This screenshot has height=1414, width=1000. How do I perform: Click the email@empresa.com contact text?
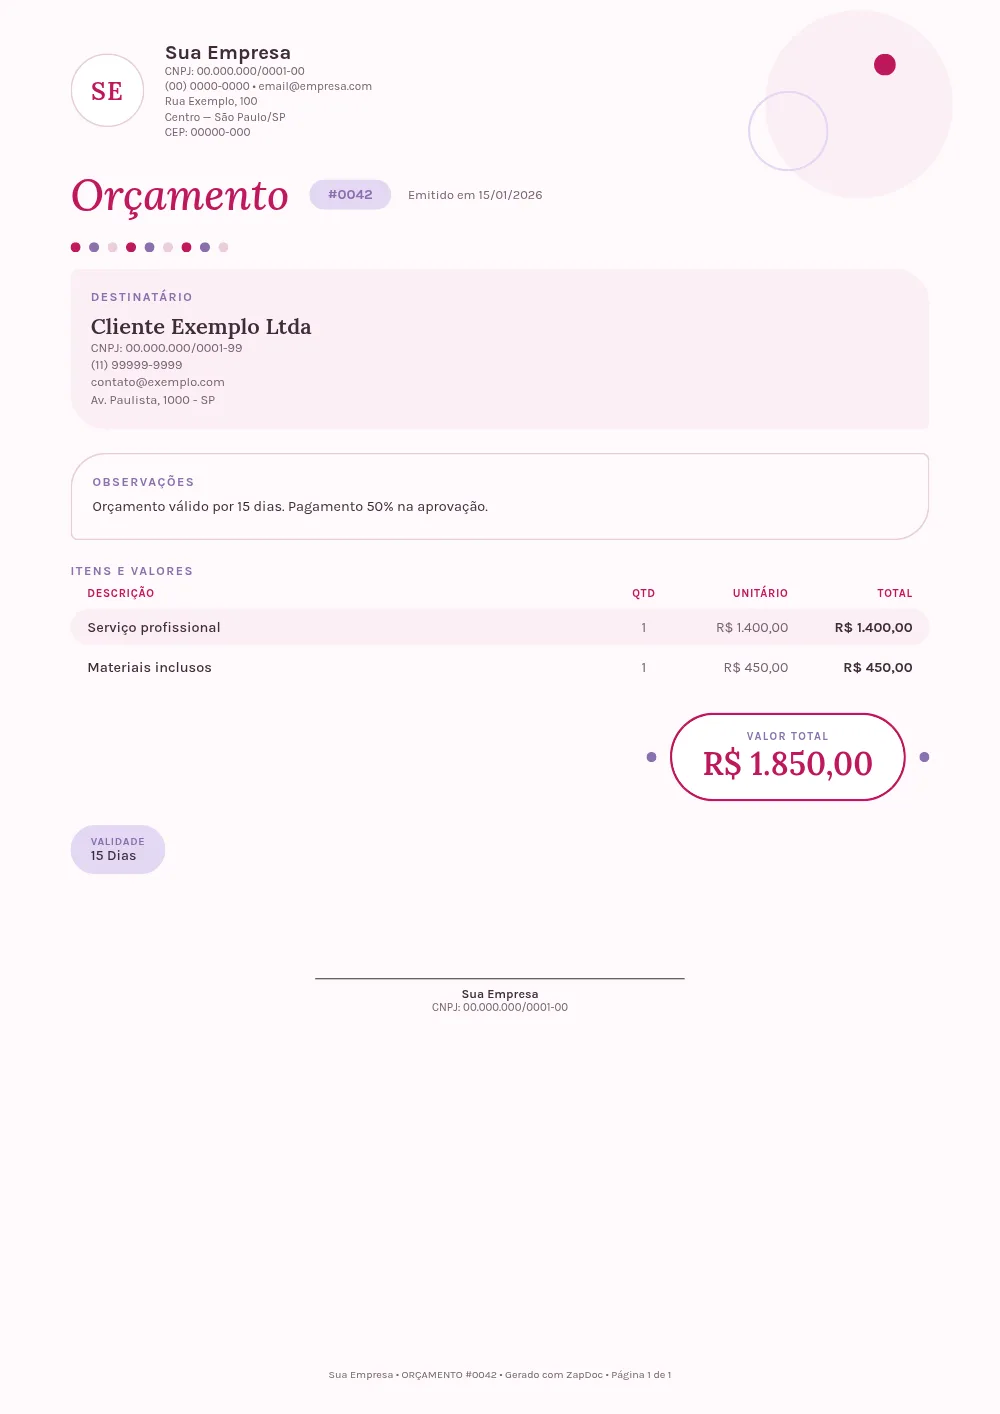[315, 86]
